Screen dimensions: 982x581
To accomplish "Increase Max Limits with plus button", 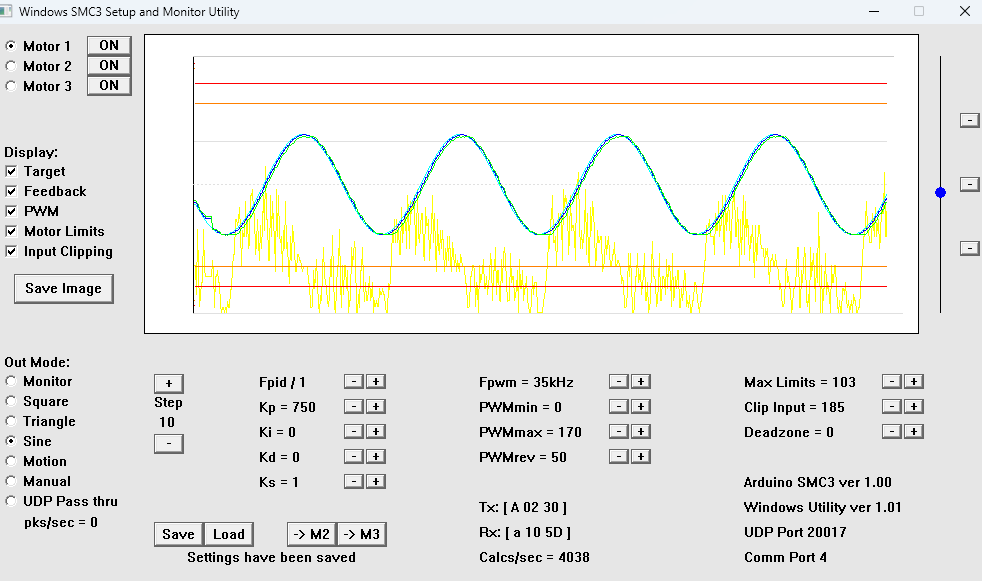I will pos(913,382).
